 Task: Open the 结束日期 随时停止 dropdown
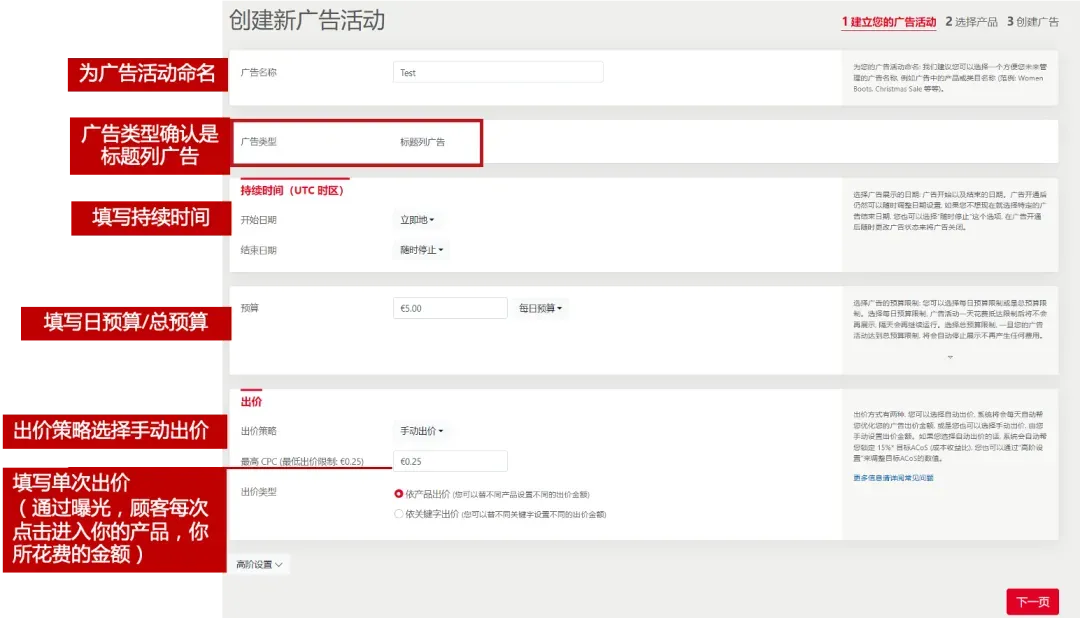[x=422, y=250]
